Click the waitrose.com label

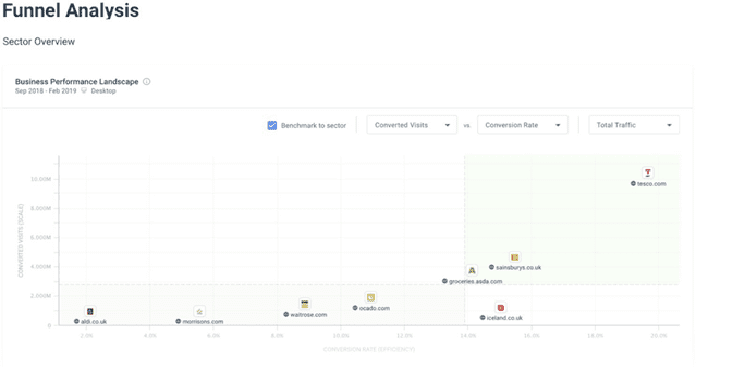click(309, 315)
